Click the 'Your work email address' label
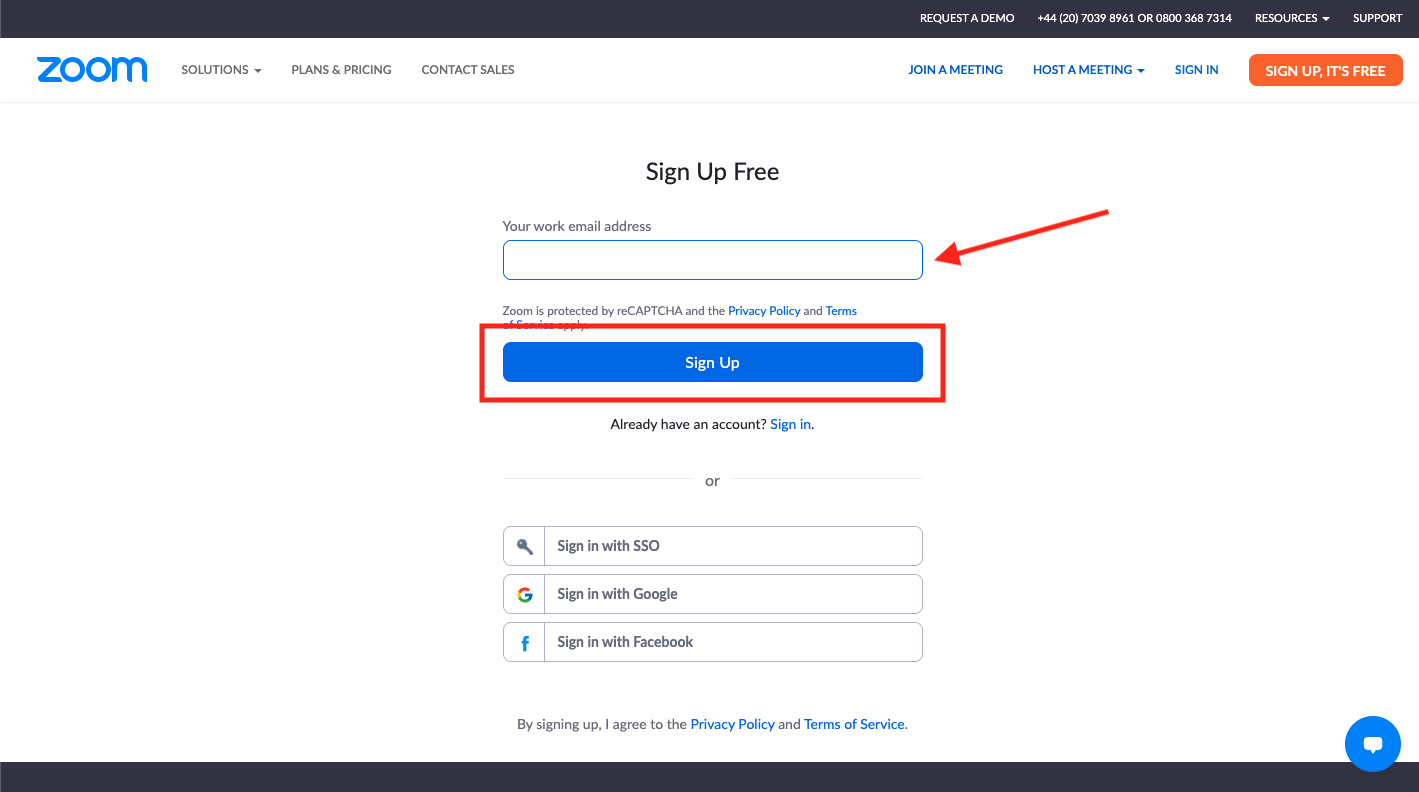The image size is (1419, 792). 577,226
